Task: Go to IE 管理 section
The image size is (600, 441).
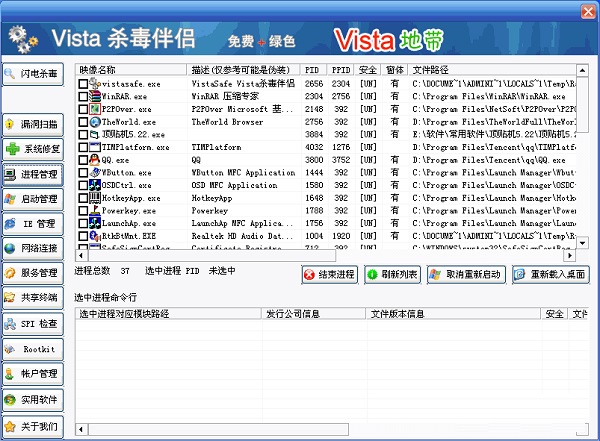Action: point(33,224)
